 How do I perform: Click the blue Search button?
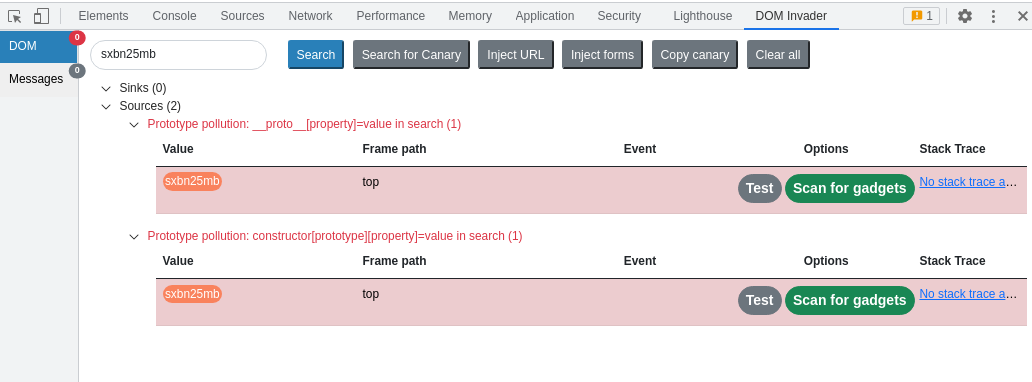(x=316, y=55)
